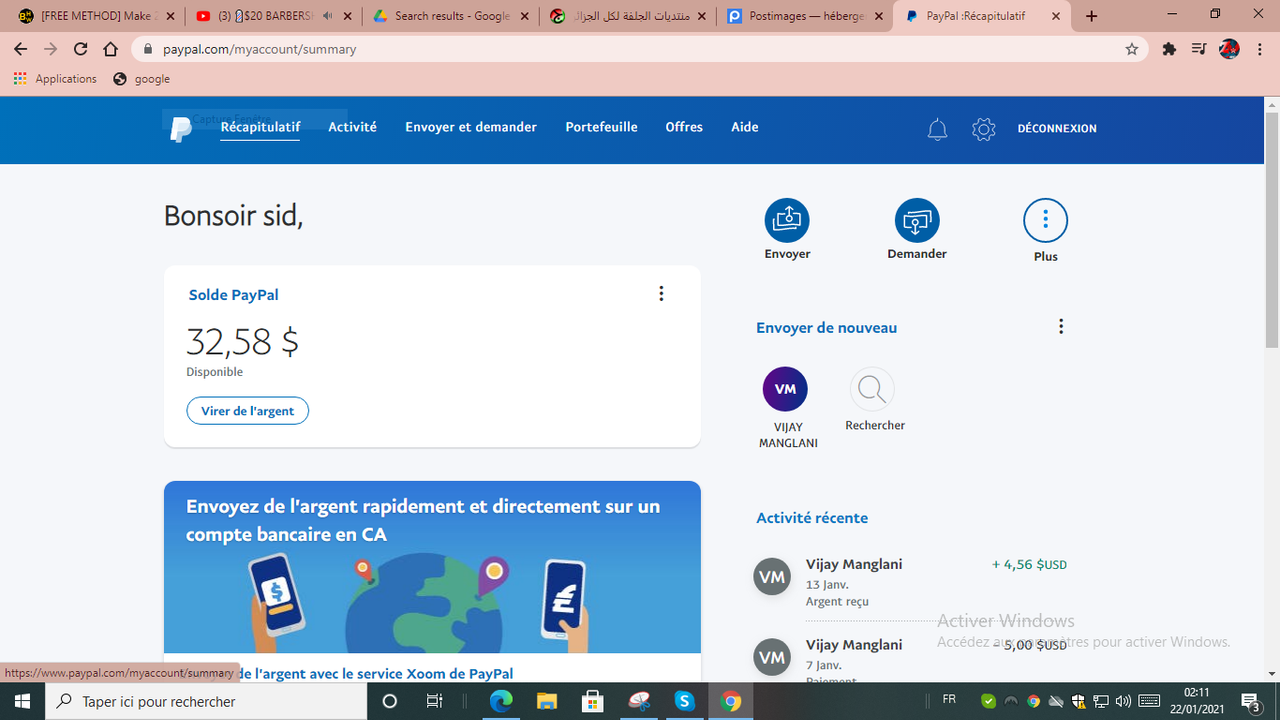Click the Chrome home button
This screenshot has height=720, width=1280.
[111, 49]
